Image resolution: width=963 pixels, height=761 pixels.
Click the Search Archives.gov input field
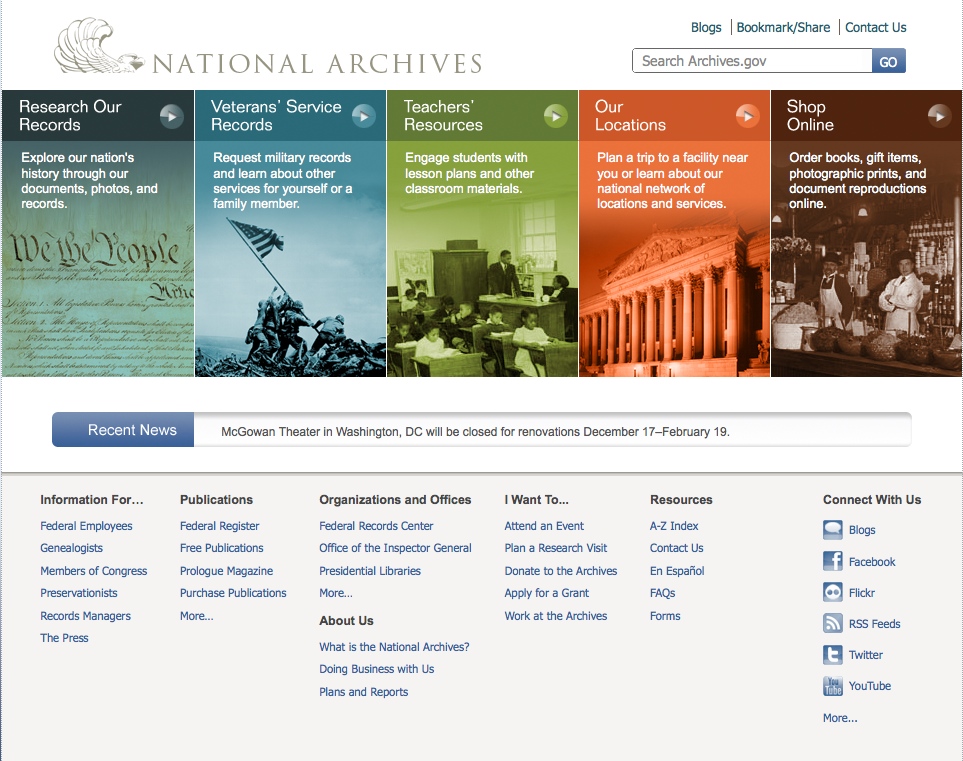752,61
